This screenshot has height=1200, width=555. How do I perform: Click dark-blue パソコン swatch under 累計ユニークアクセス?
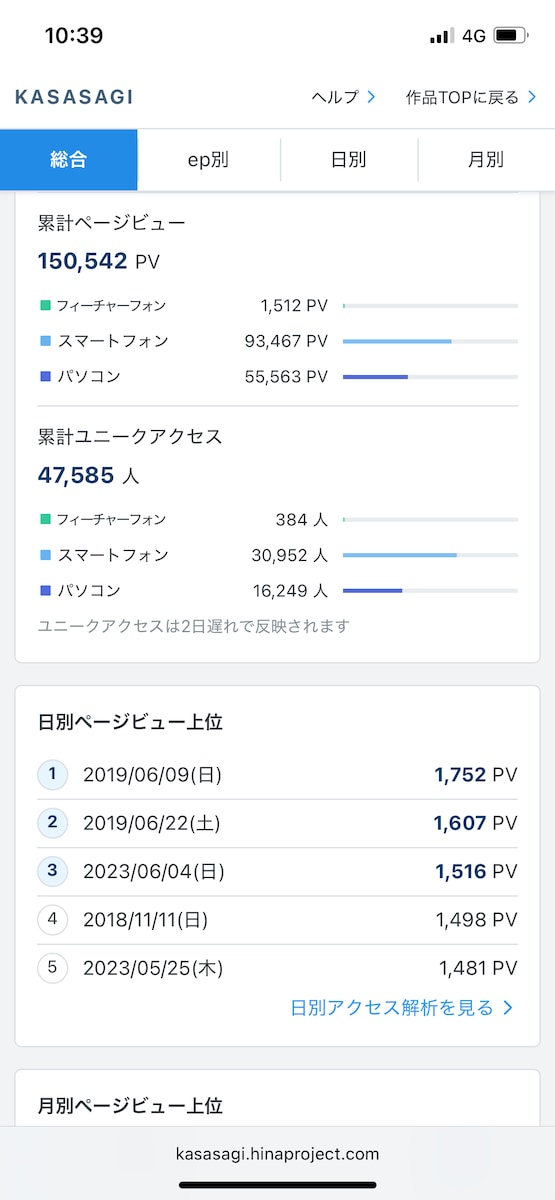point(45,591)
